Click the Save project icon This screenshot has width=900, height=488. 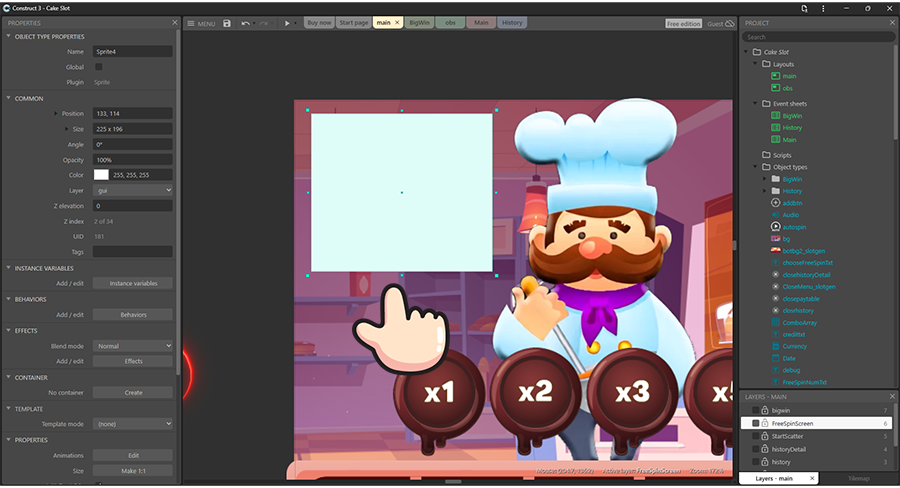coord(227,23)
